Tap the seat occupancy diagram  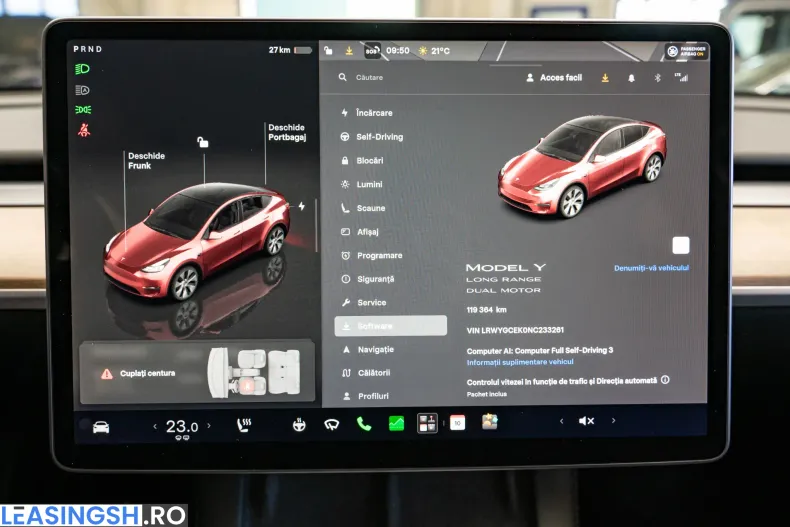[x=254, y=372]
